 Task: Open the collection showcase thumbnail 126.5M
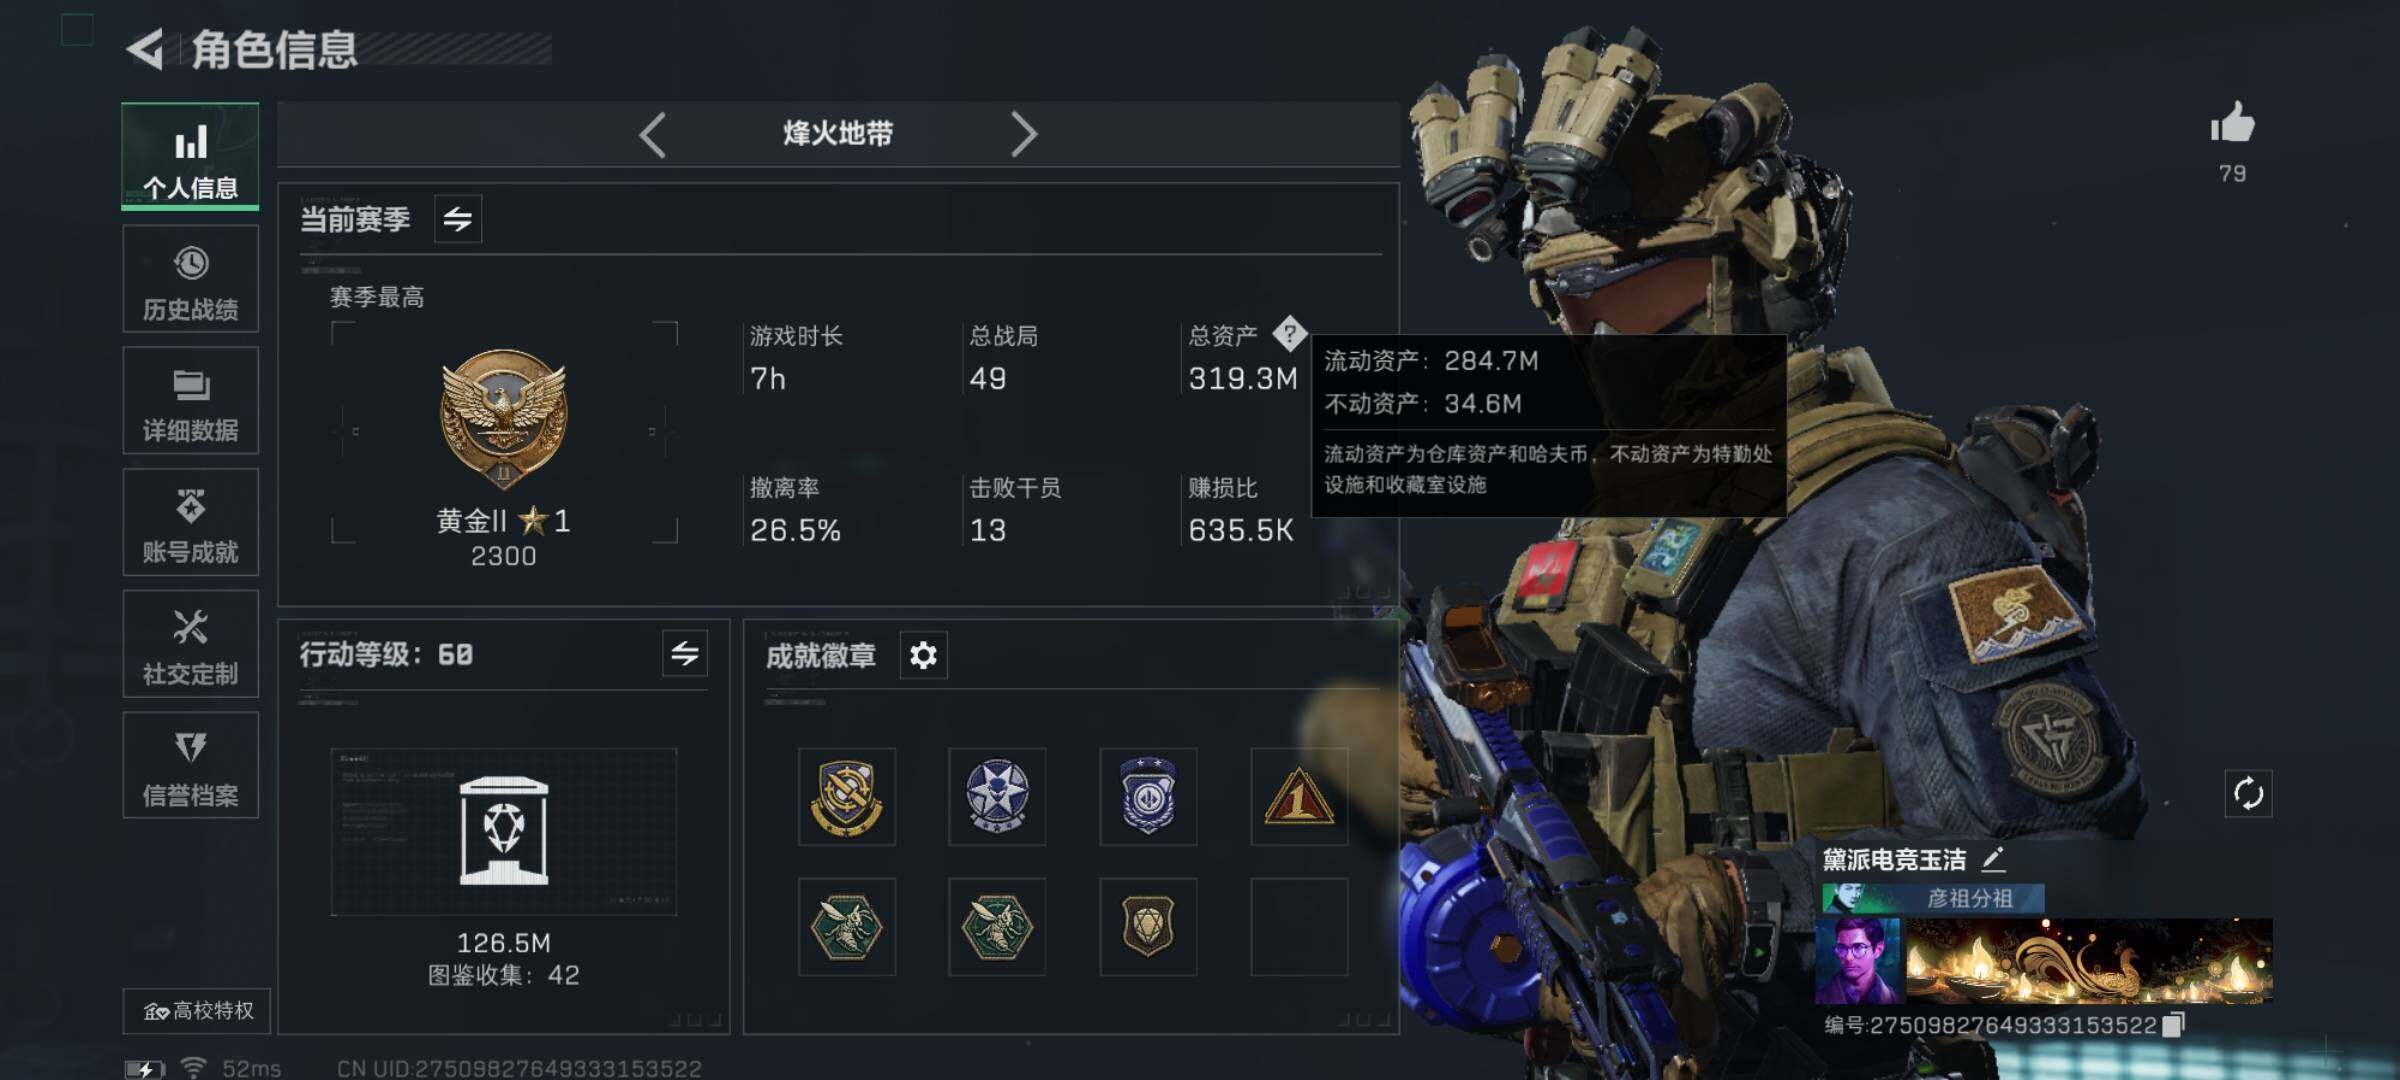(x=504, y=832)
